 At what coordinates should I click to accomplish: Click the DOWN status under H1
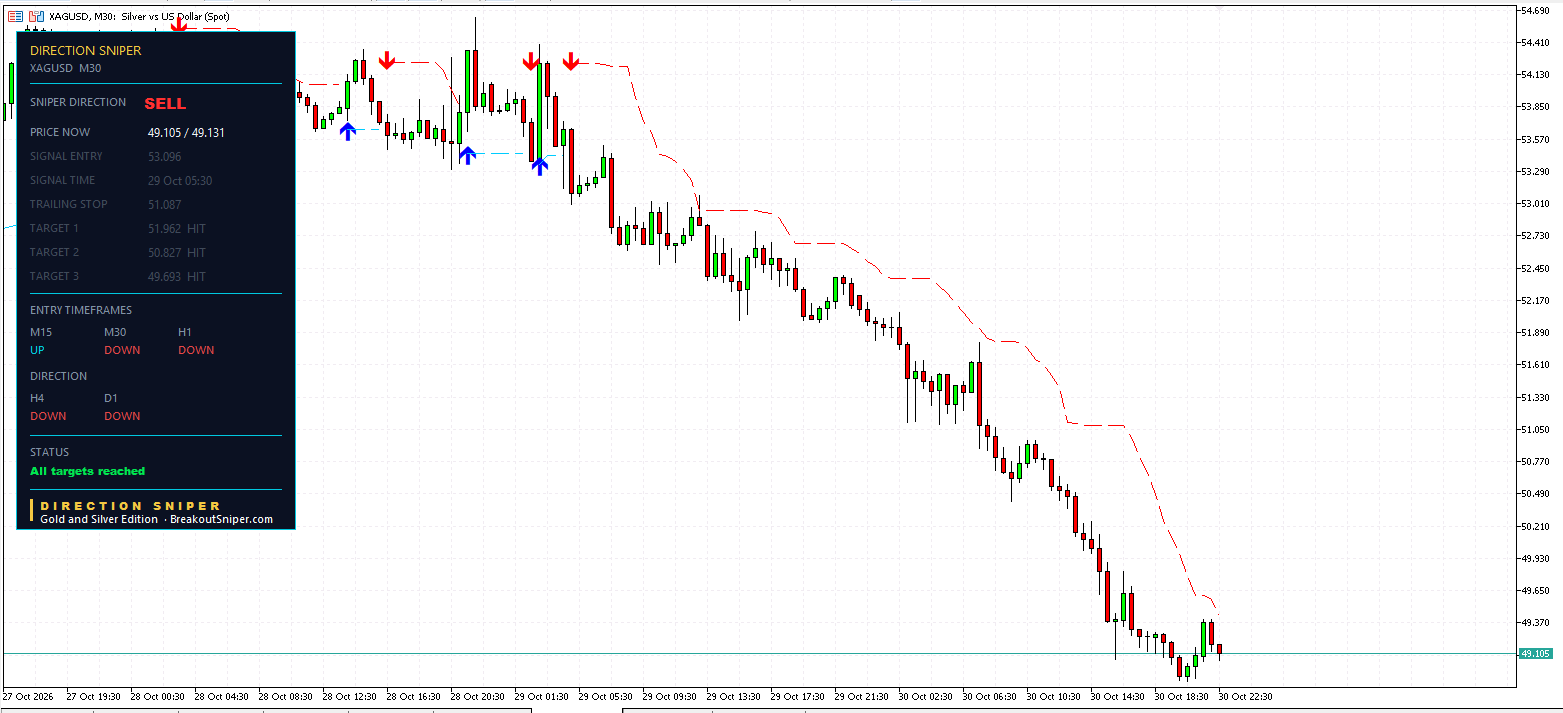click(x=196, y=350)
